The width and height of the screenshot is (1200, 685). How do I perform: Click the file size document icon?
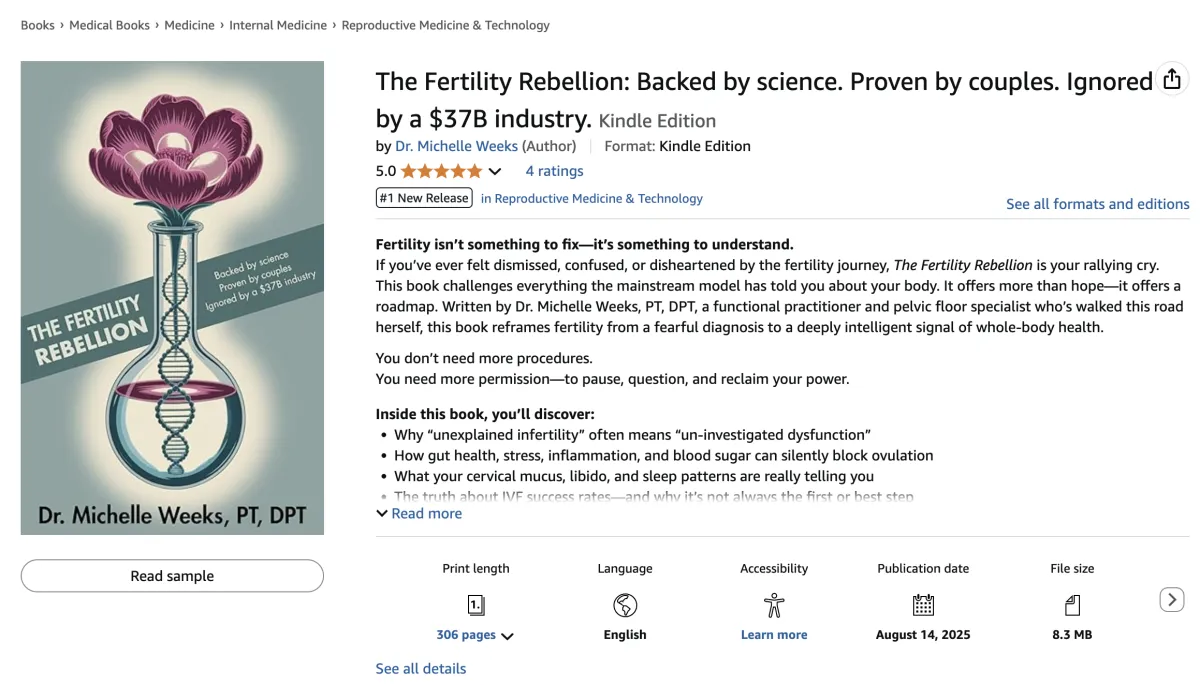click(x=1072, y=605)
